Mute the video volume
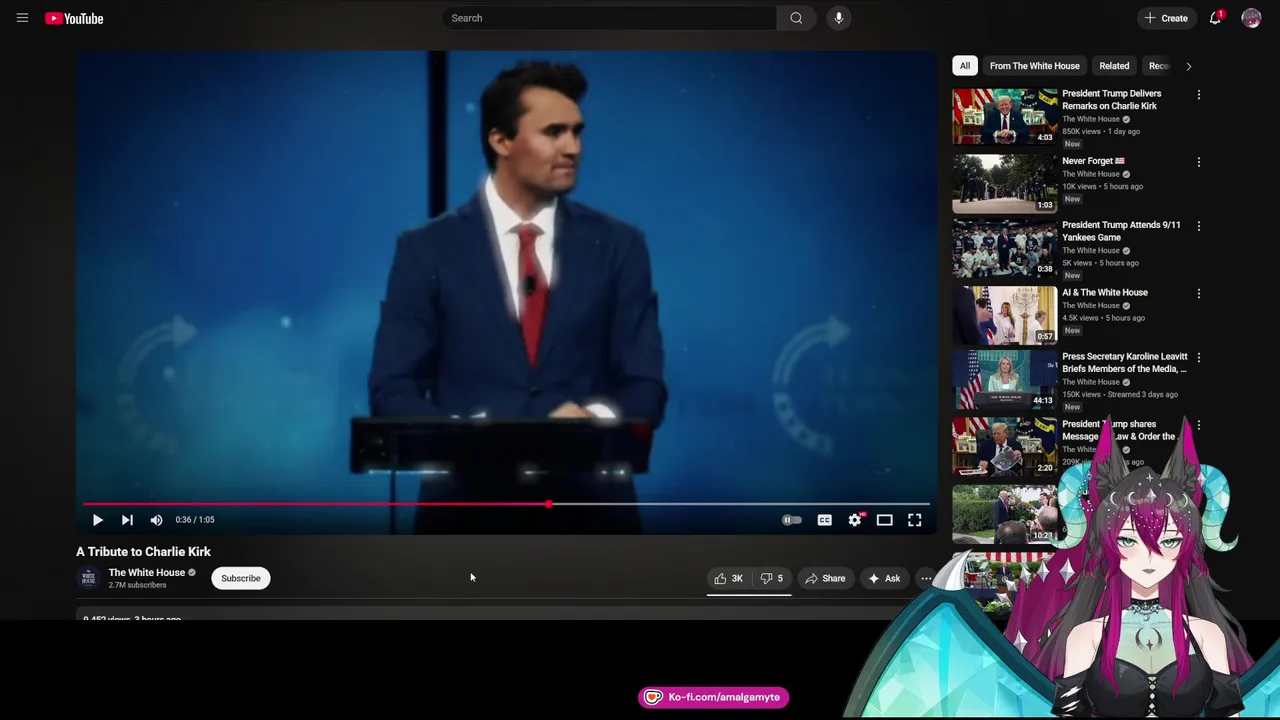The width and height of the screenshot is (1280, 720). pyautogui.click(x=156, y=520)
